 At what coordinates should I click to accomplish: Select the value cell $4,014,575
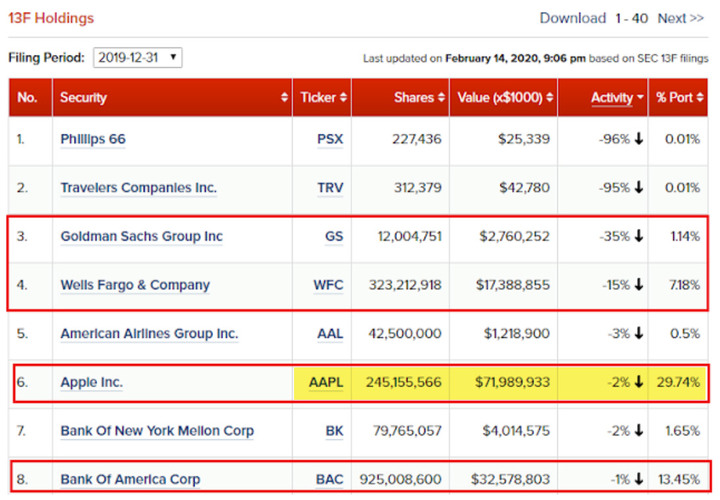[516, 431]
